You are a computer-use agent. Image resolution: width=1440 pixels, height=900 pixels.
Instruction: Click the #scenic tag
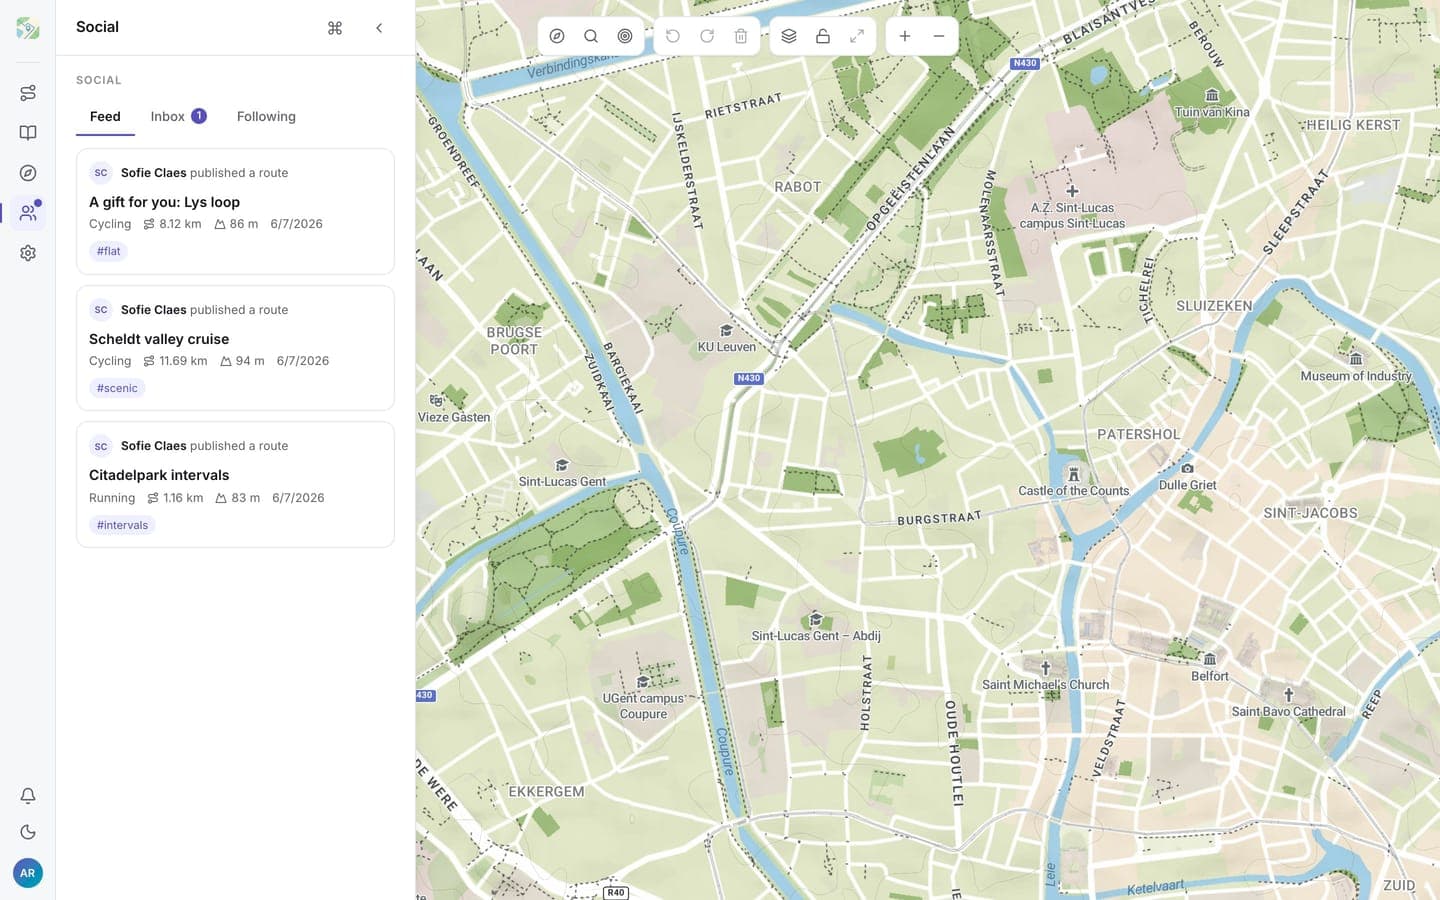(117, 388)
